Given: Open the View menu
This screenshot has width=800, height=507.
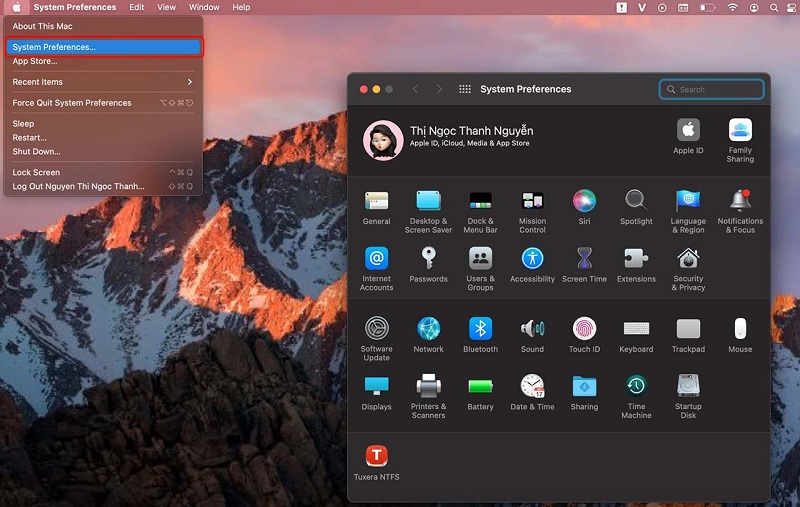Looking at the screenshot, I should (x=166, y=7).
